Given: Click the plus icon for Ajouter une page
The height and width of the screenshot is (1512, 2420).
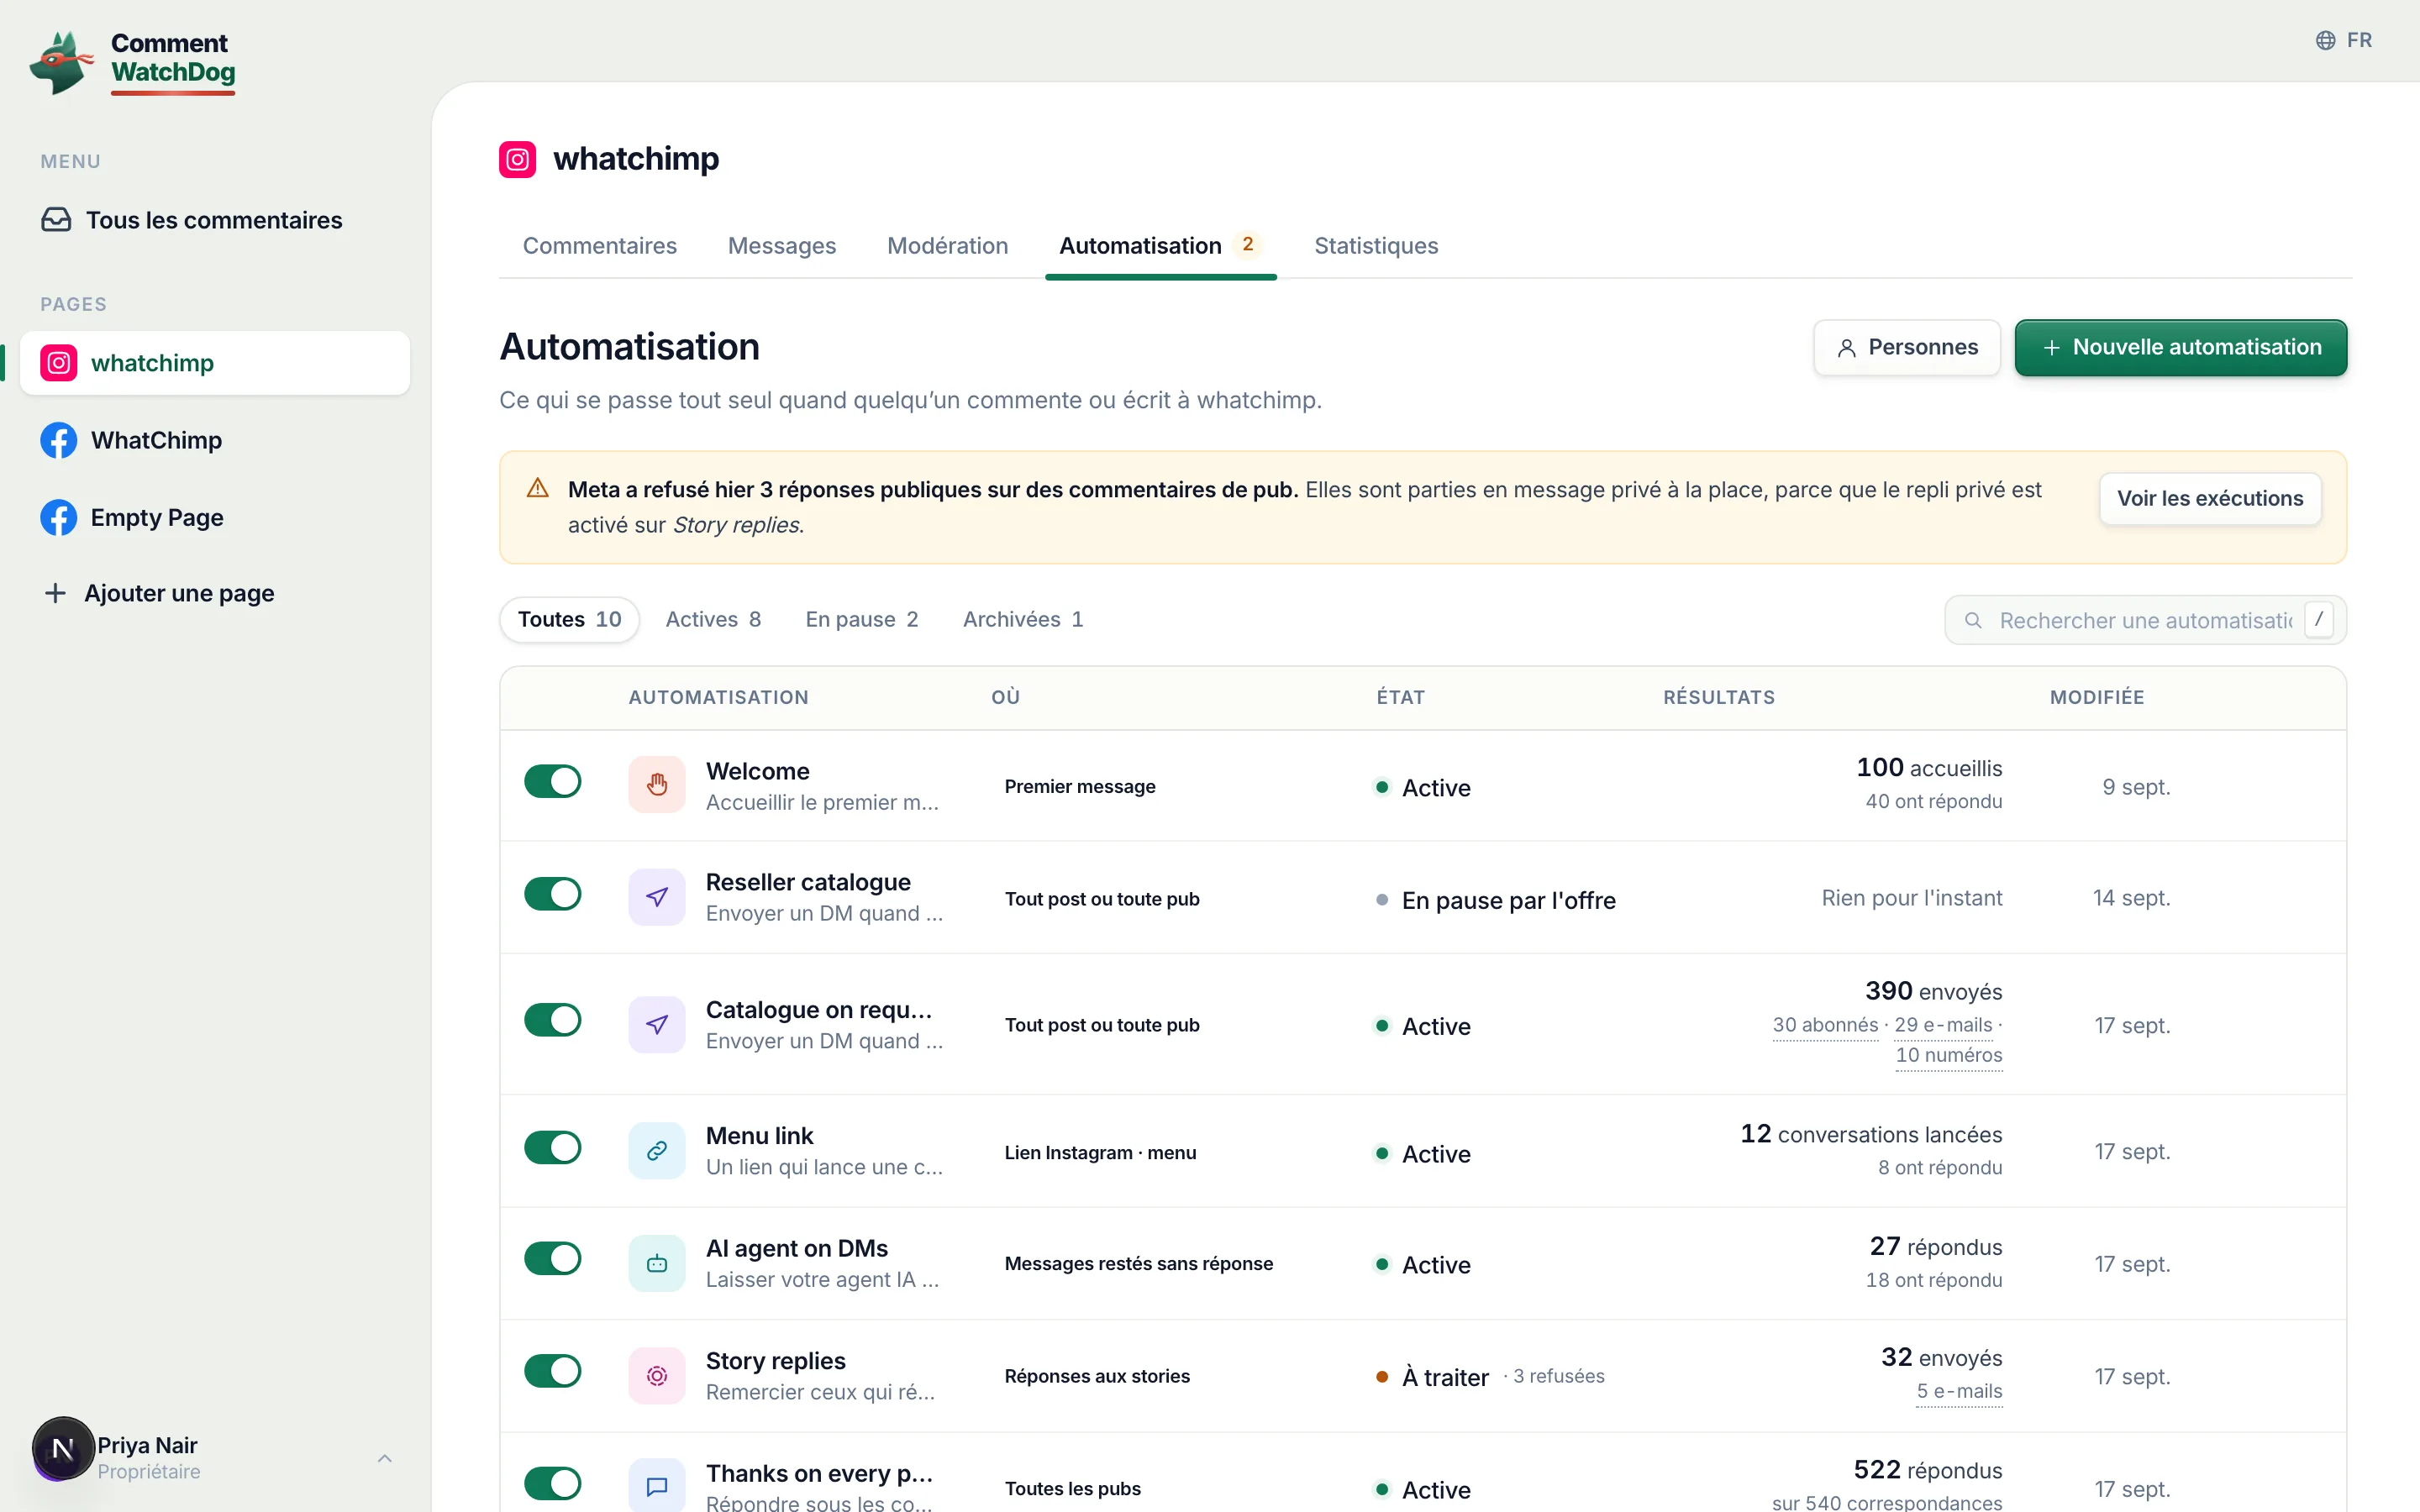Looking at the screenshot, I should [56, 593].
